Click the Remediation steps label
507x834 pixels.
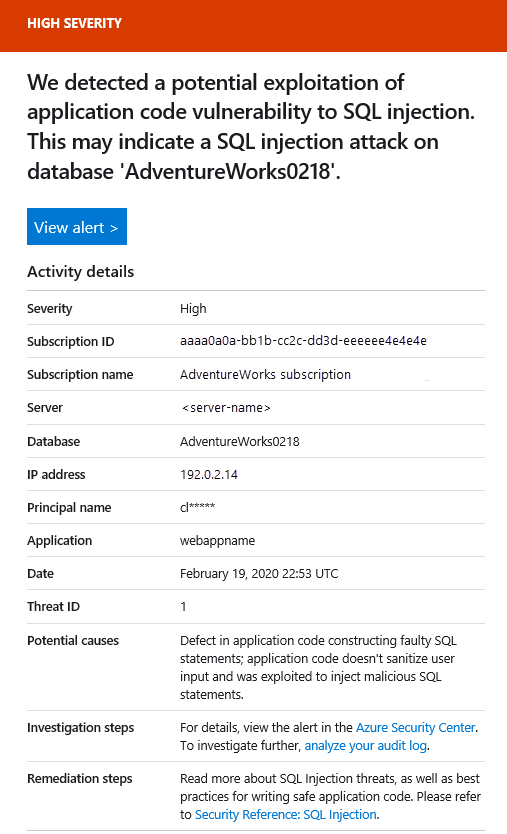80,779
